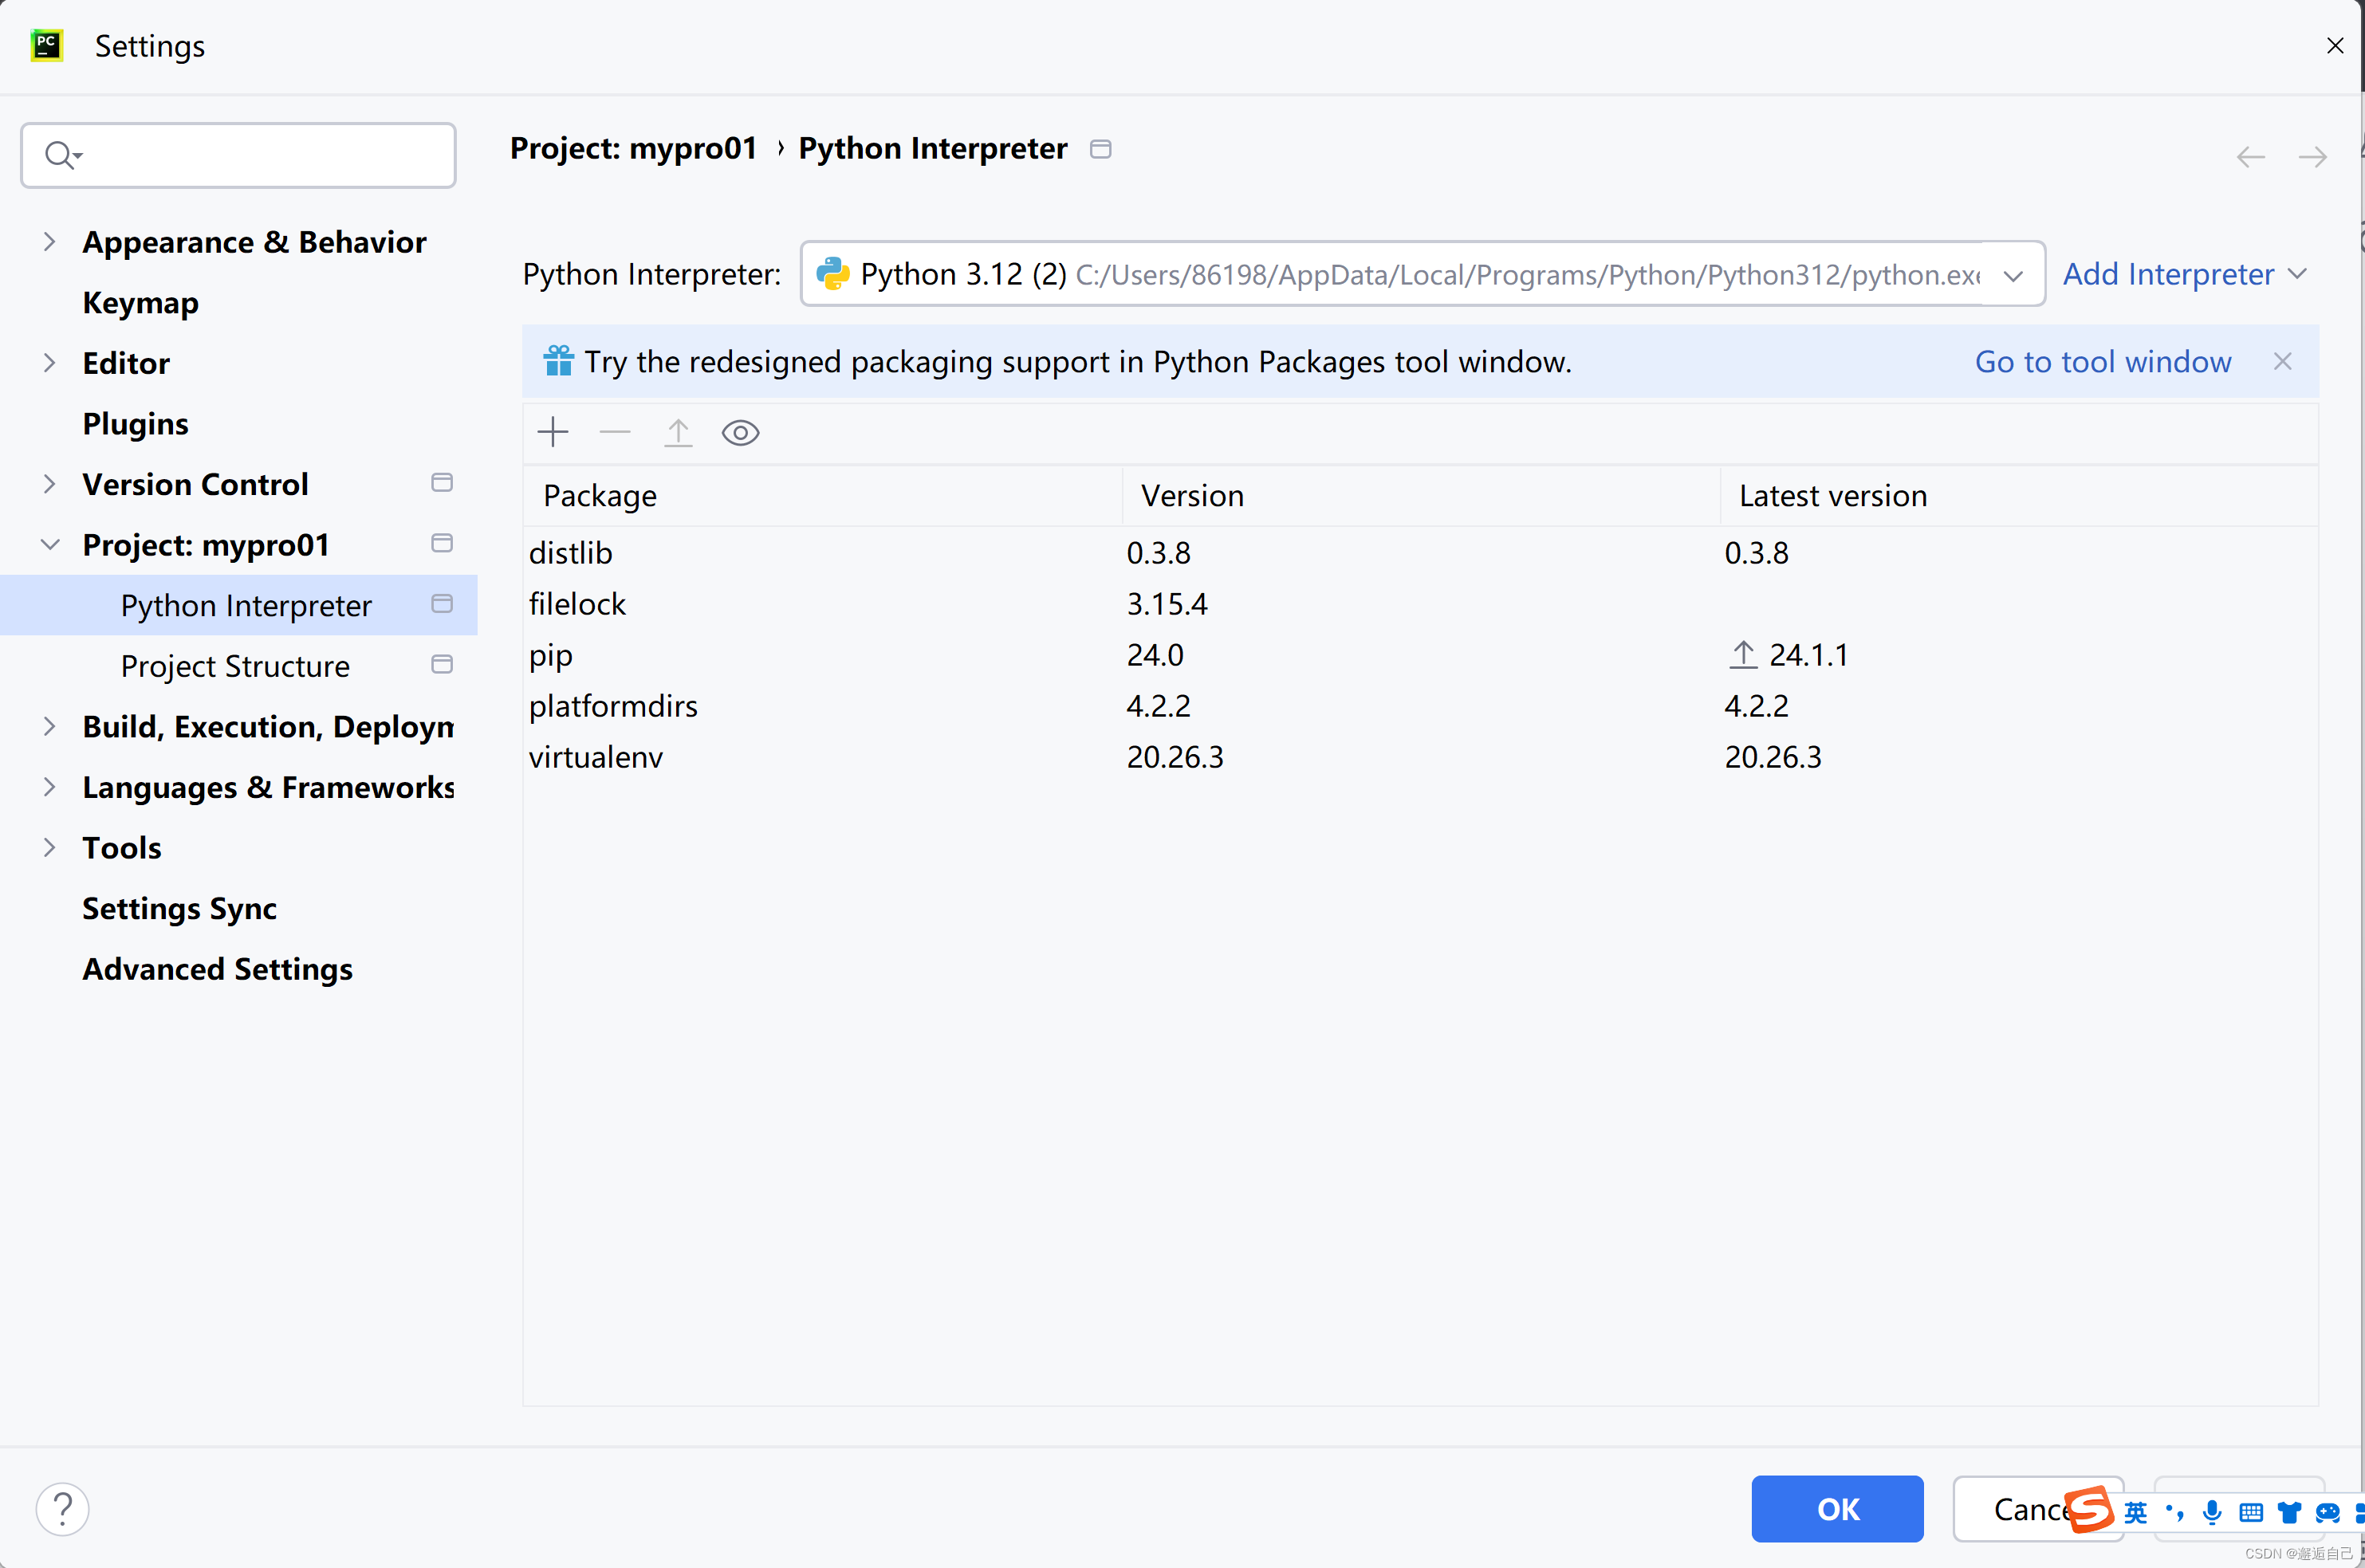Image resolution: width=2365 pixels, height=1568 pixels.
Task: Click the uninstall package minus icon
Action: click(x=615, y=433)
